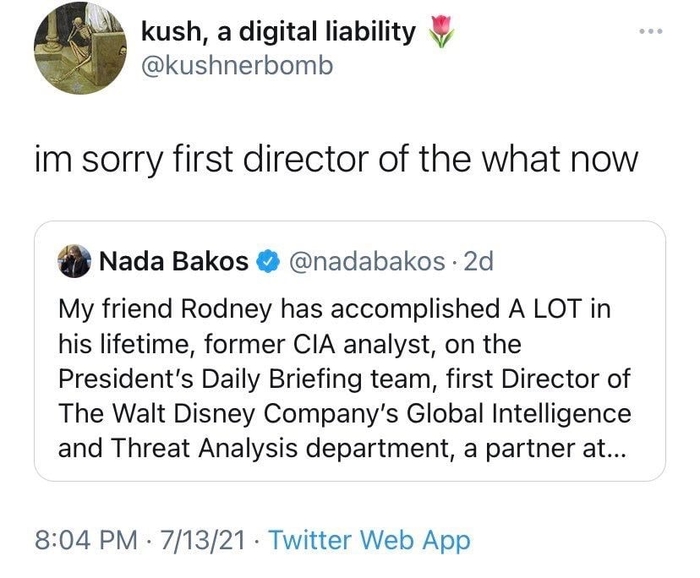Click the "Twitter Web App" source link

pos(369,541)
